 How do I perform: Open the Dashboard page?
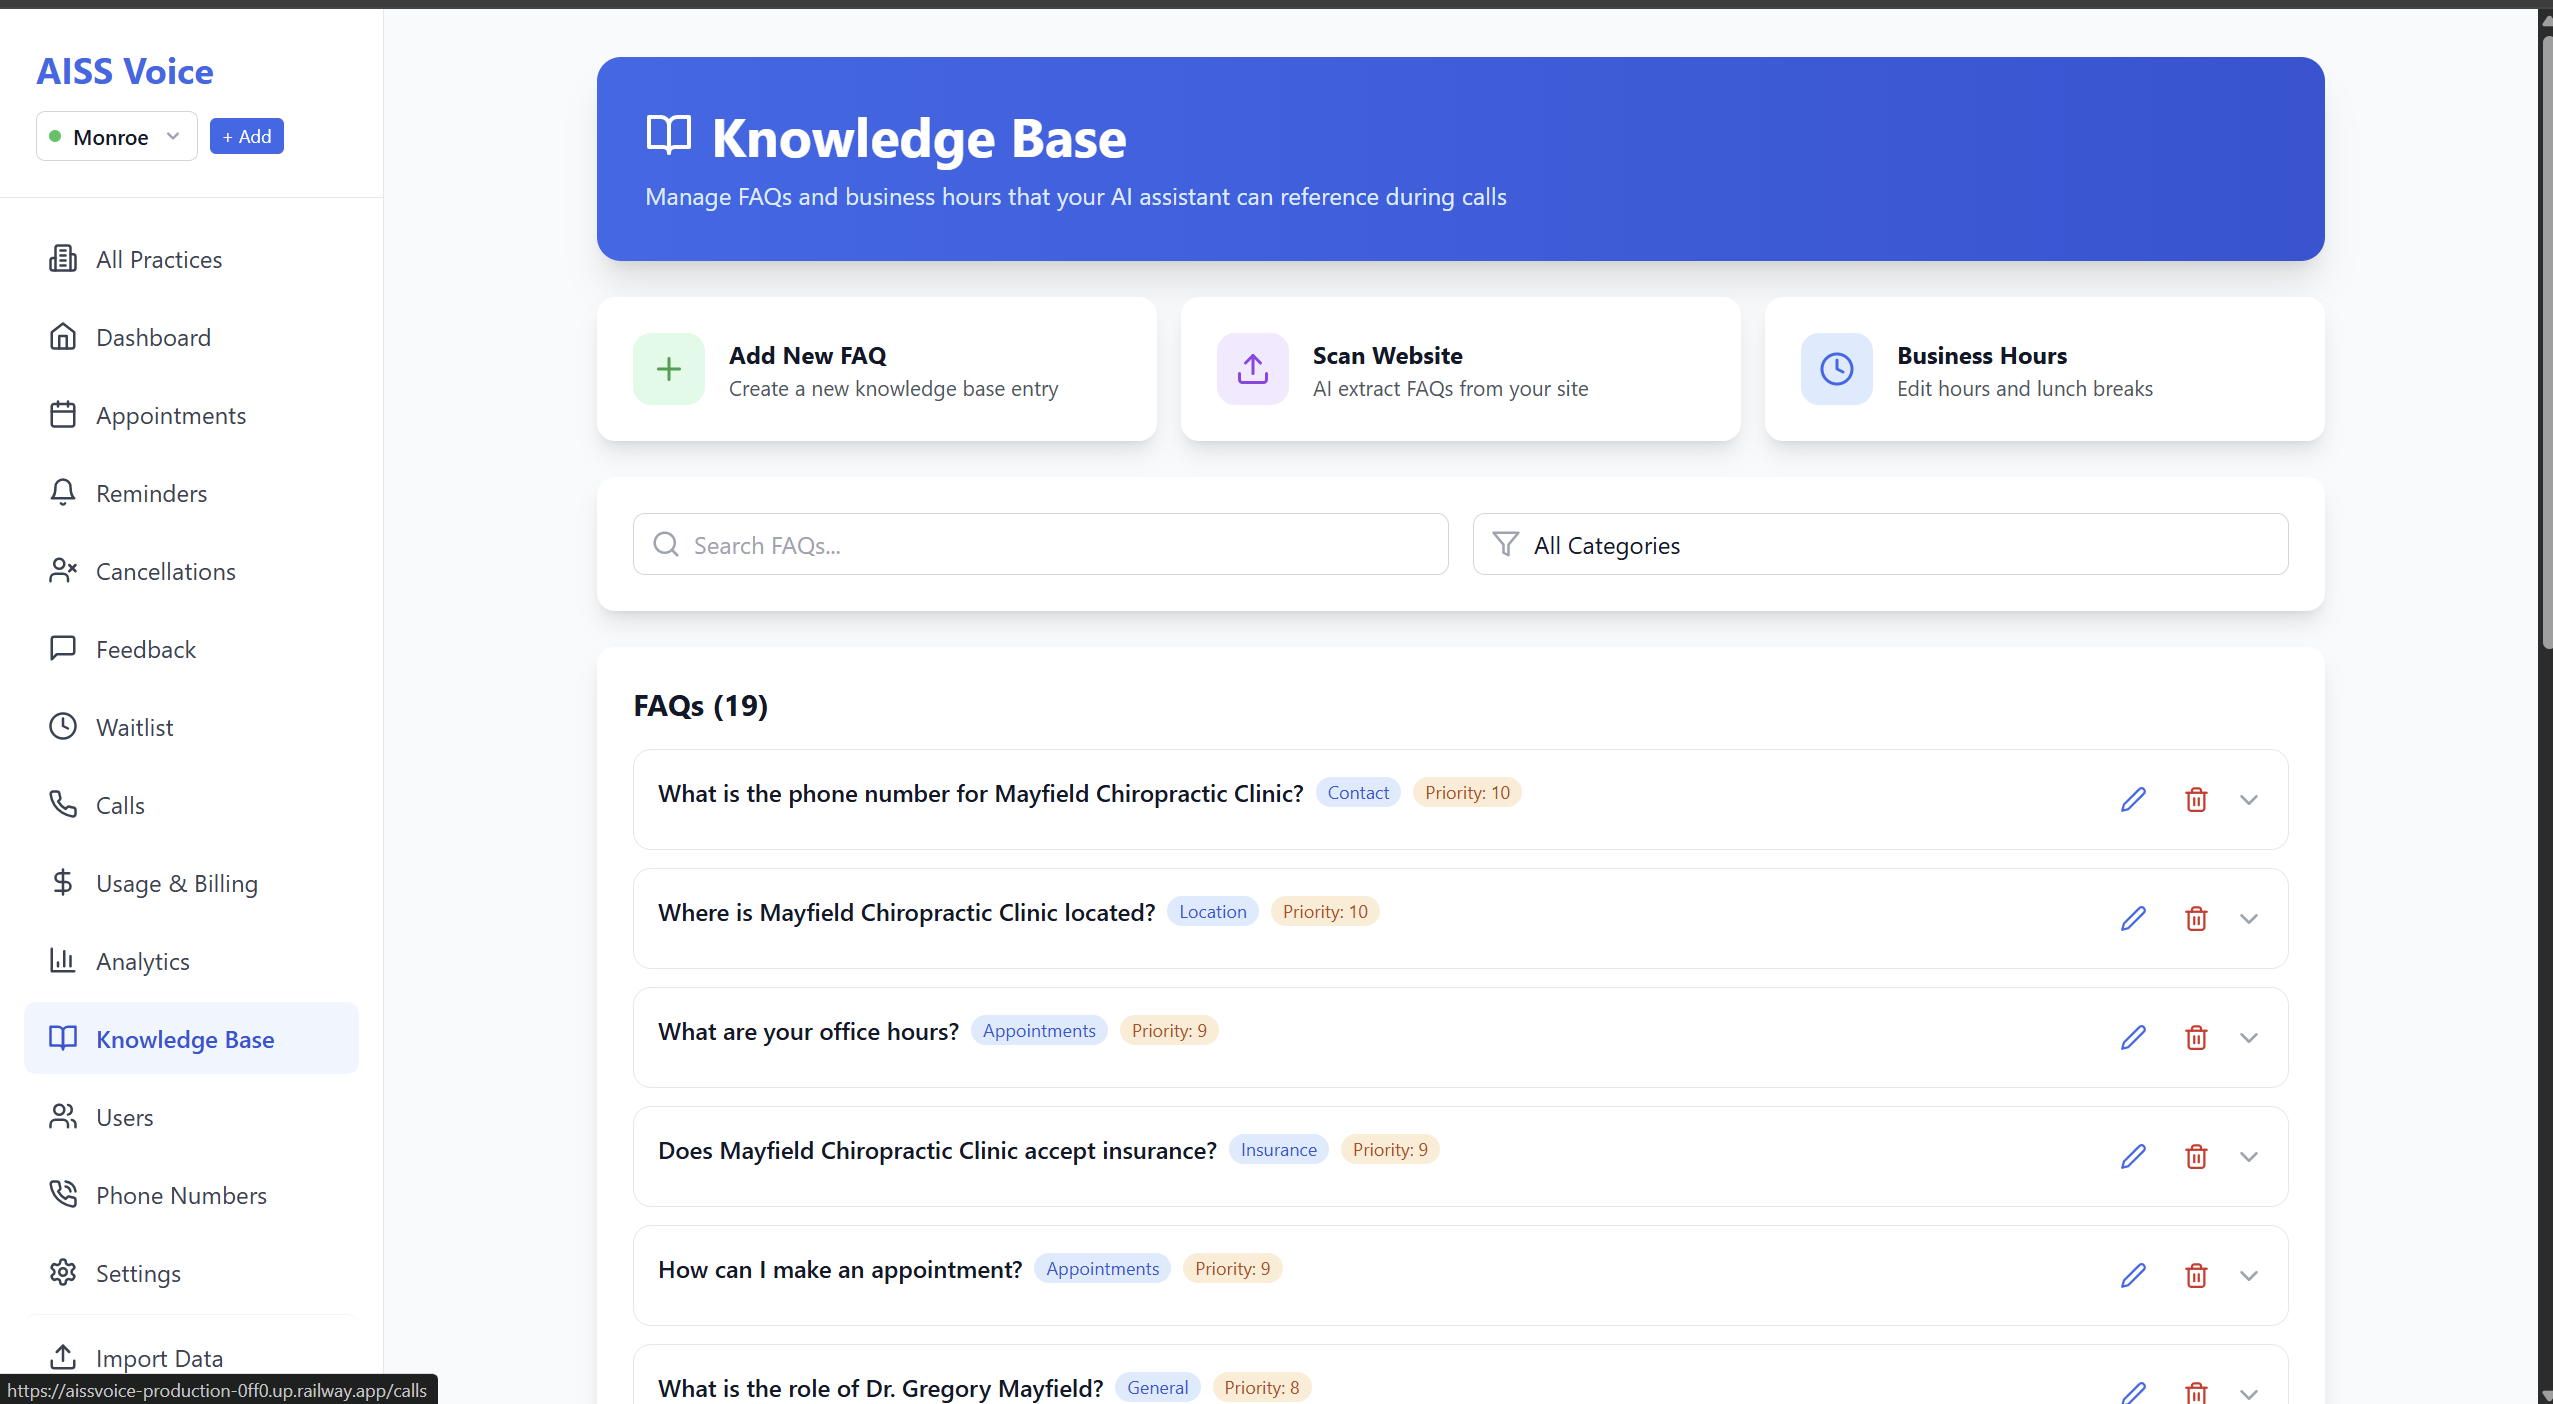tap(191, 337)
